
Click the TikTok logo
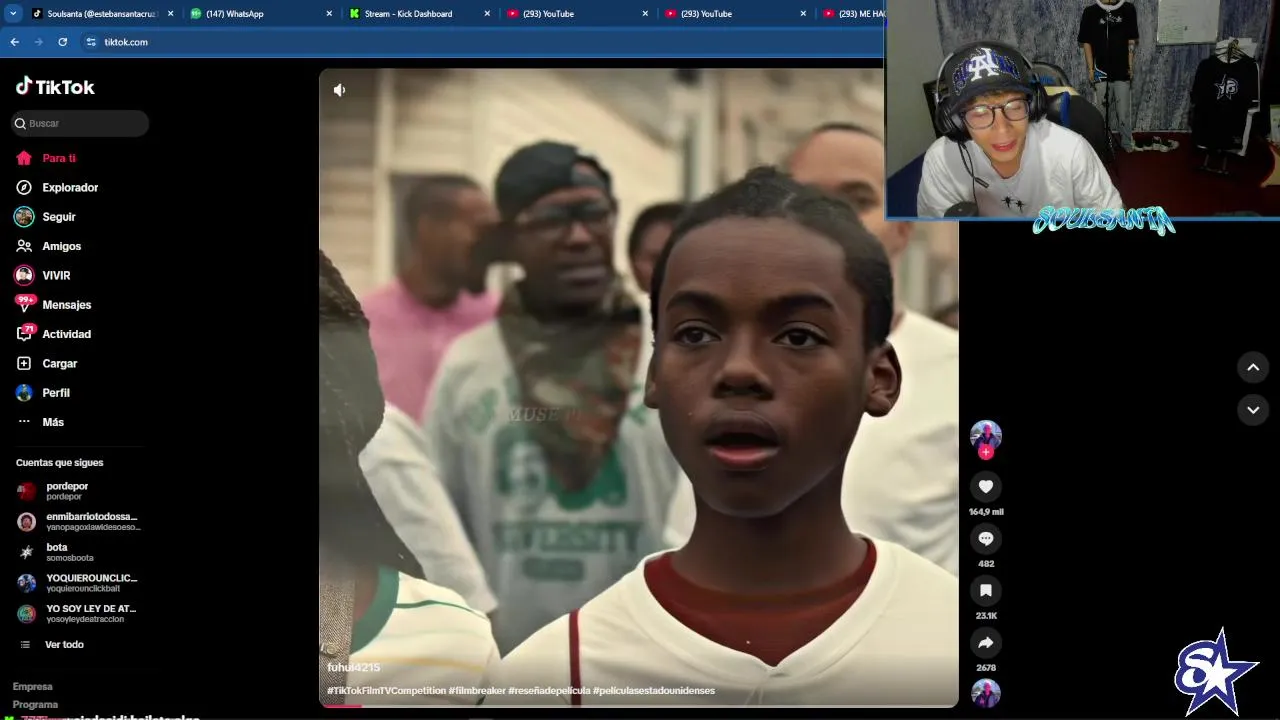(55, 87)
